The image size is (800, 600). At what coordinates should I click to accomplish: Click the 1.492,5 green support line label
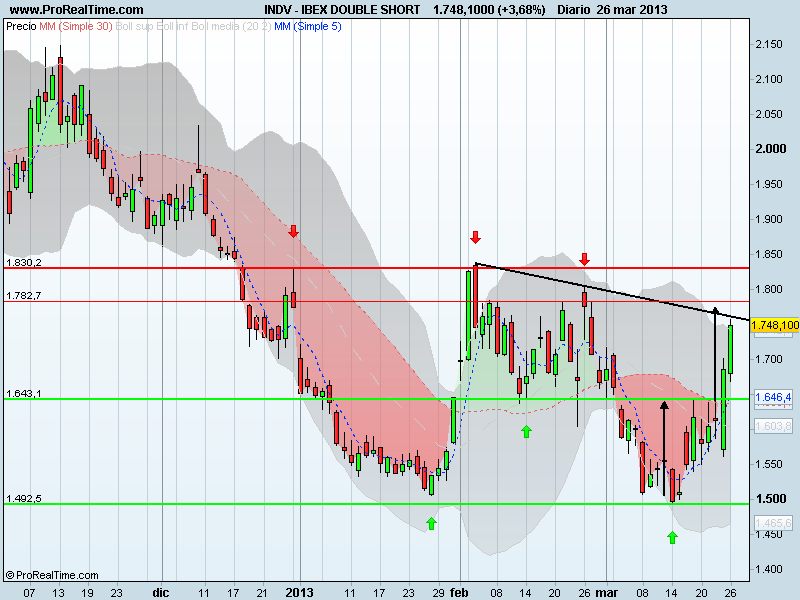coord(23,498)
